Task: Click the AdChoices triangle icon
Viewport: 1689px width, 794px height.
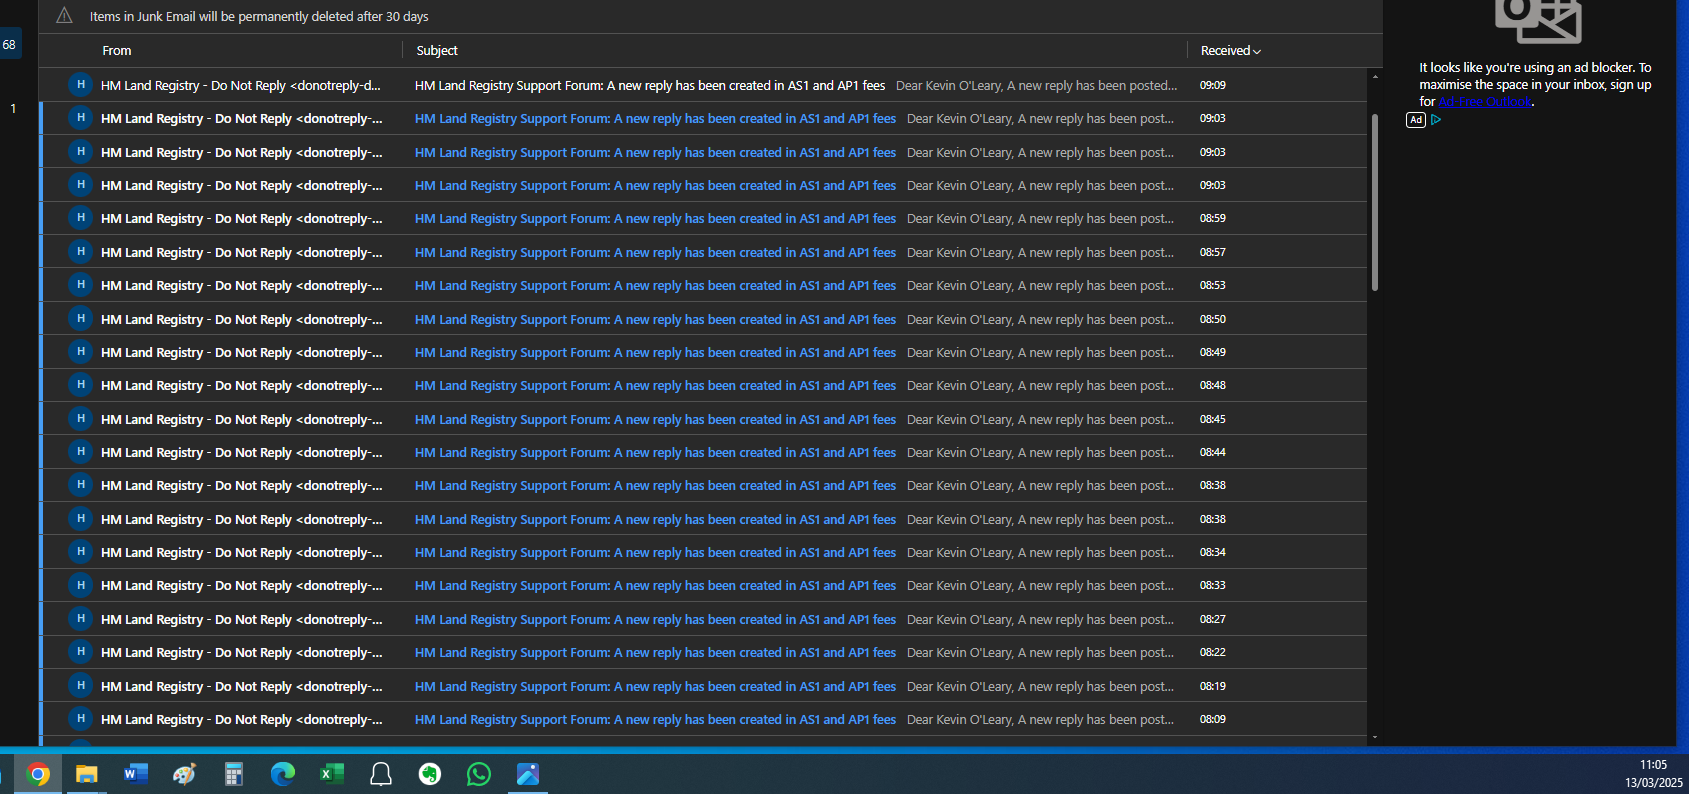Action: tap(1436, 120)
